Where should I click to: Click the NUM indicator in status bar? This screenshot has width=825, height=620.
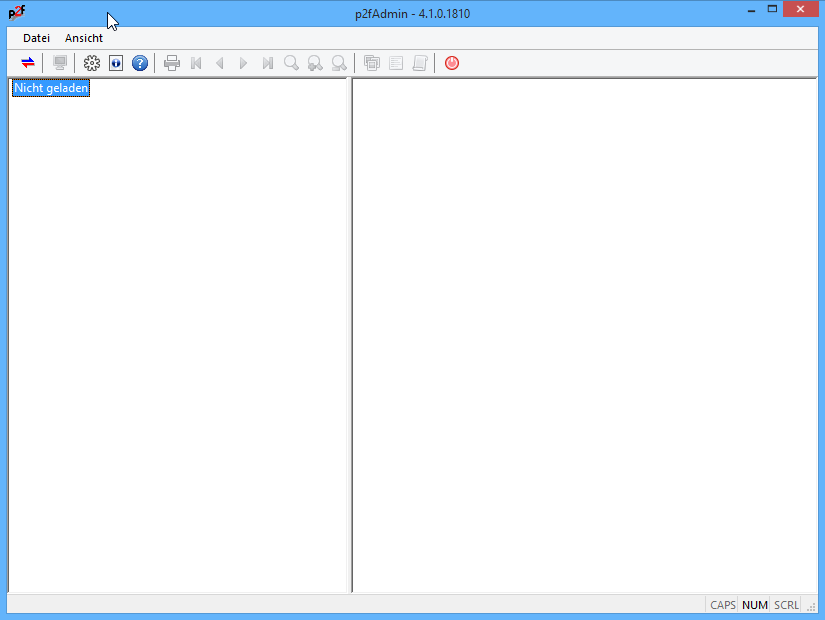point(755,605)
